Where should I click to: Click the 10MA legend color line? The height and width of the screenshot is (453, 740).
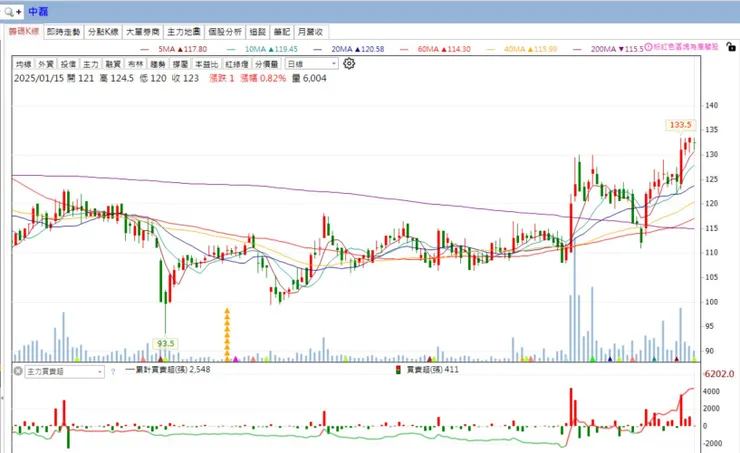pyautogui.click(x=231, y=49)
